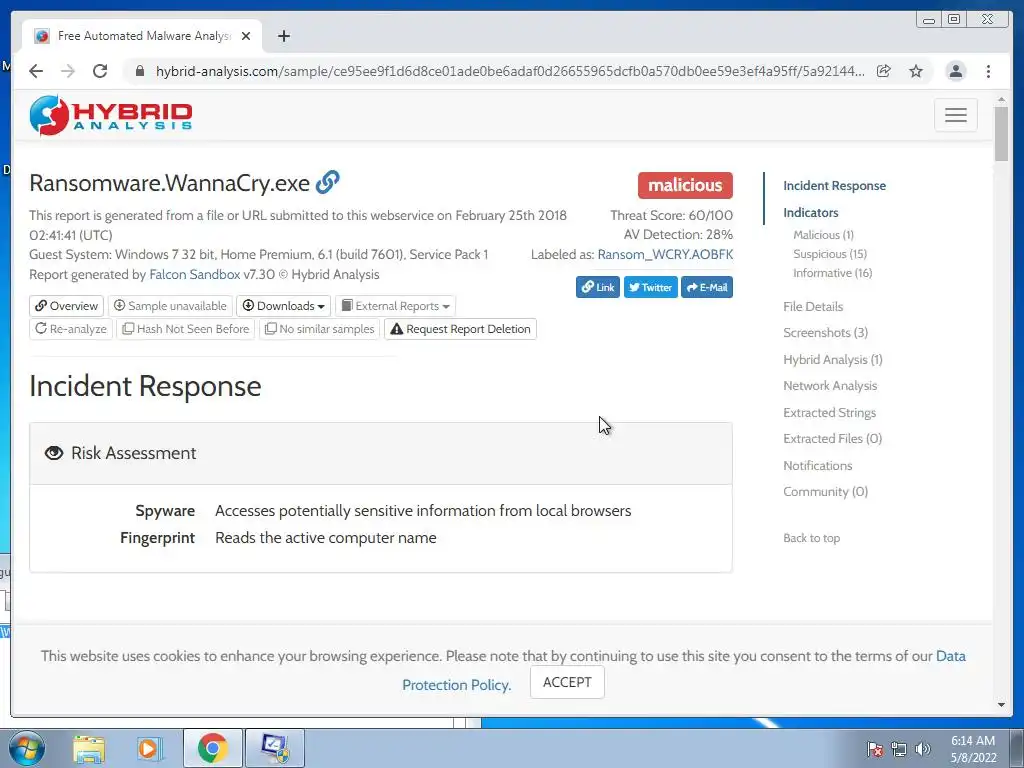Click the padlock site info icon
Image resolution: width=1024 pixels, height=768 pixels.
click(139, 71)
